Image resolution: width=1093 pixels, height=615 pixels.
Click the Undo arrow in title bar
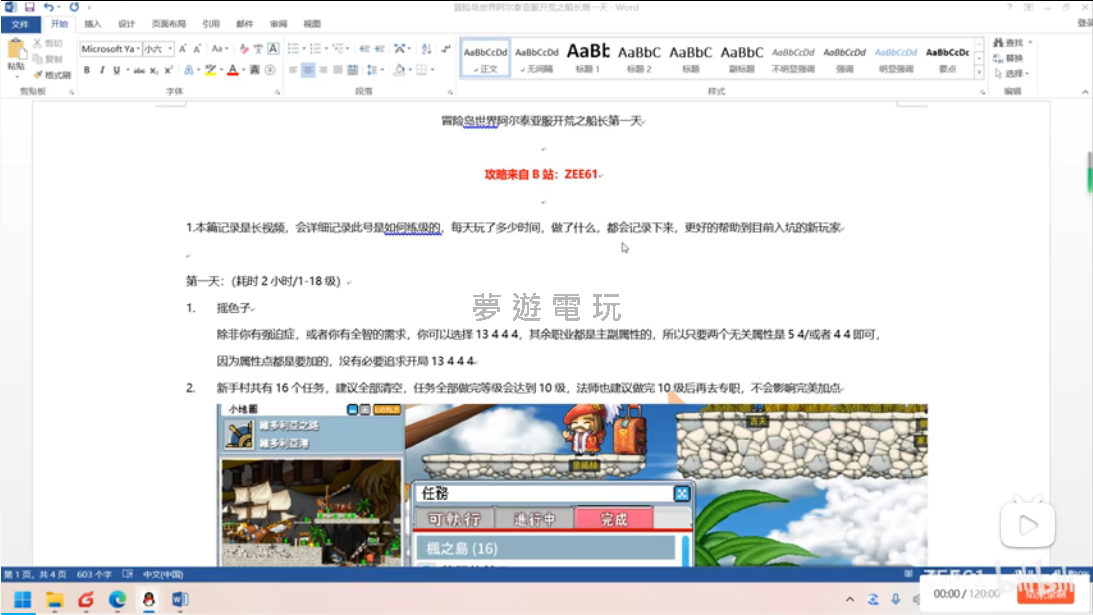tap(48, 7)
